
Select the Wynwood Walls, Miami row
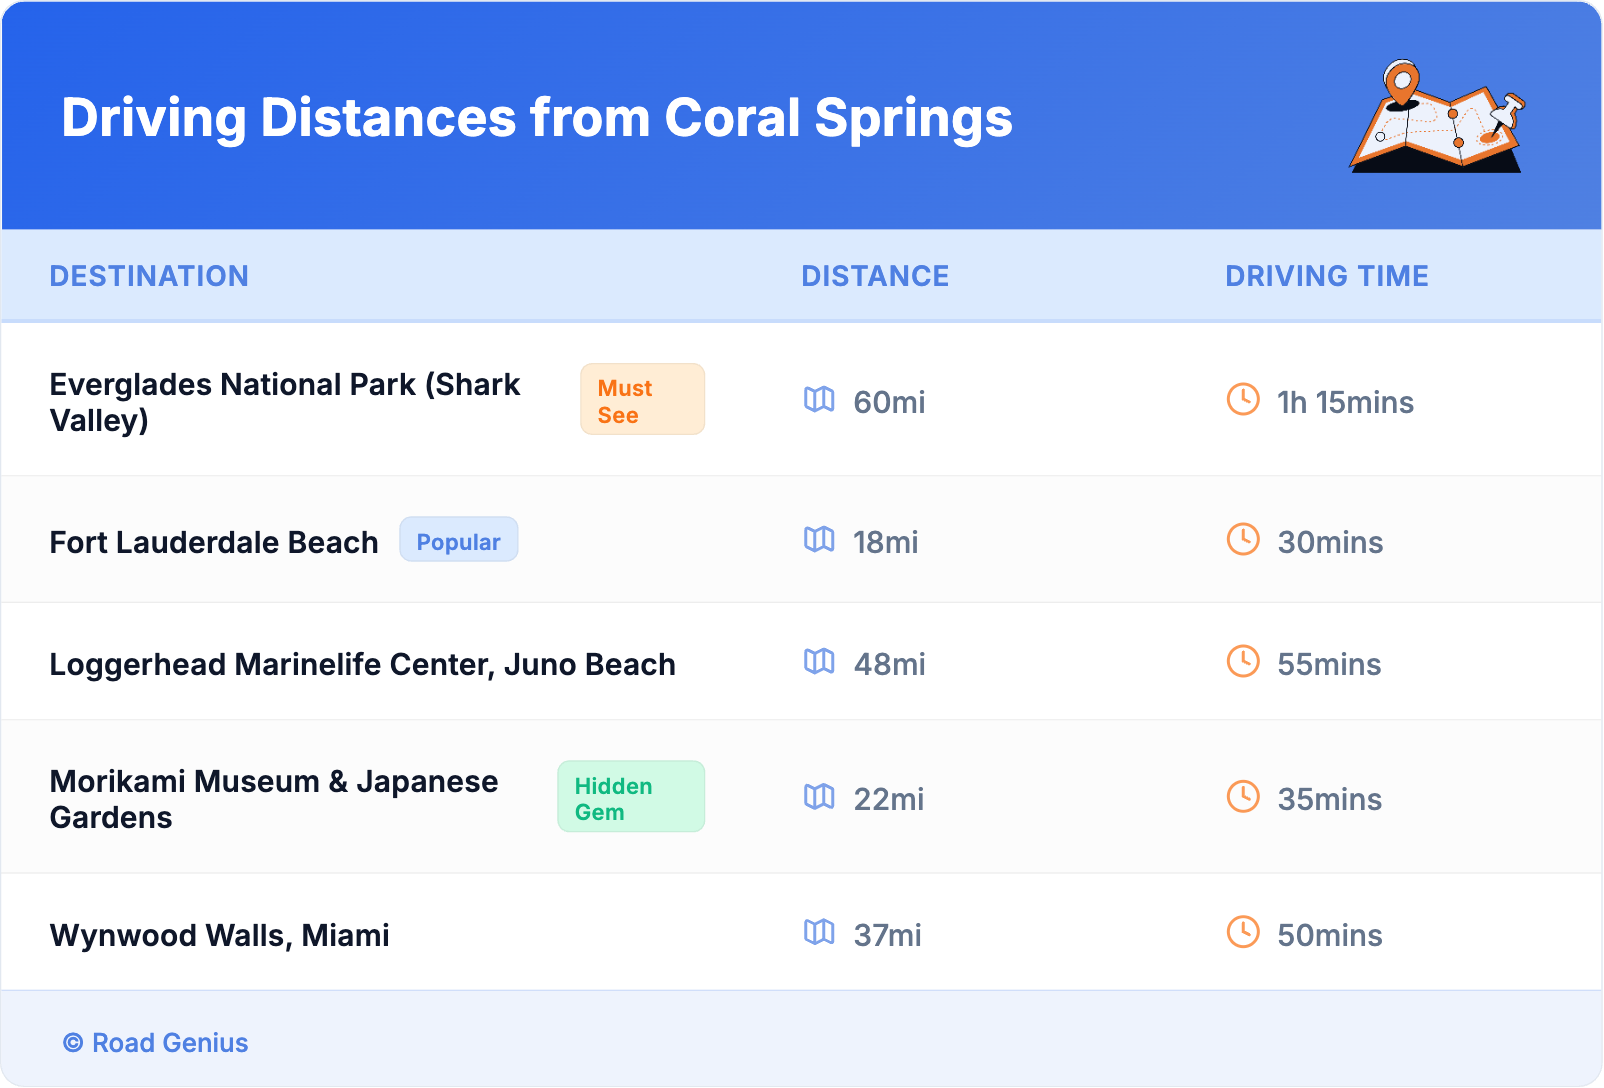(x=220, y=935)
